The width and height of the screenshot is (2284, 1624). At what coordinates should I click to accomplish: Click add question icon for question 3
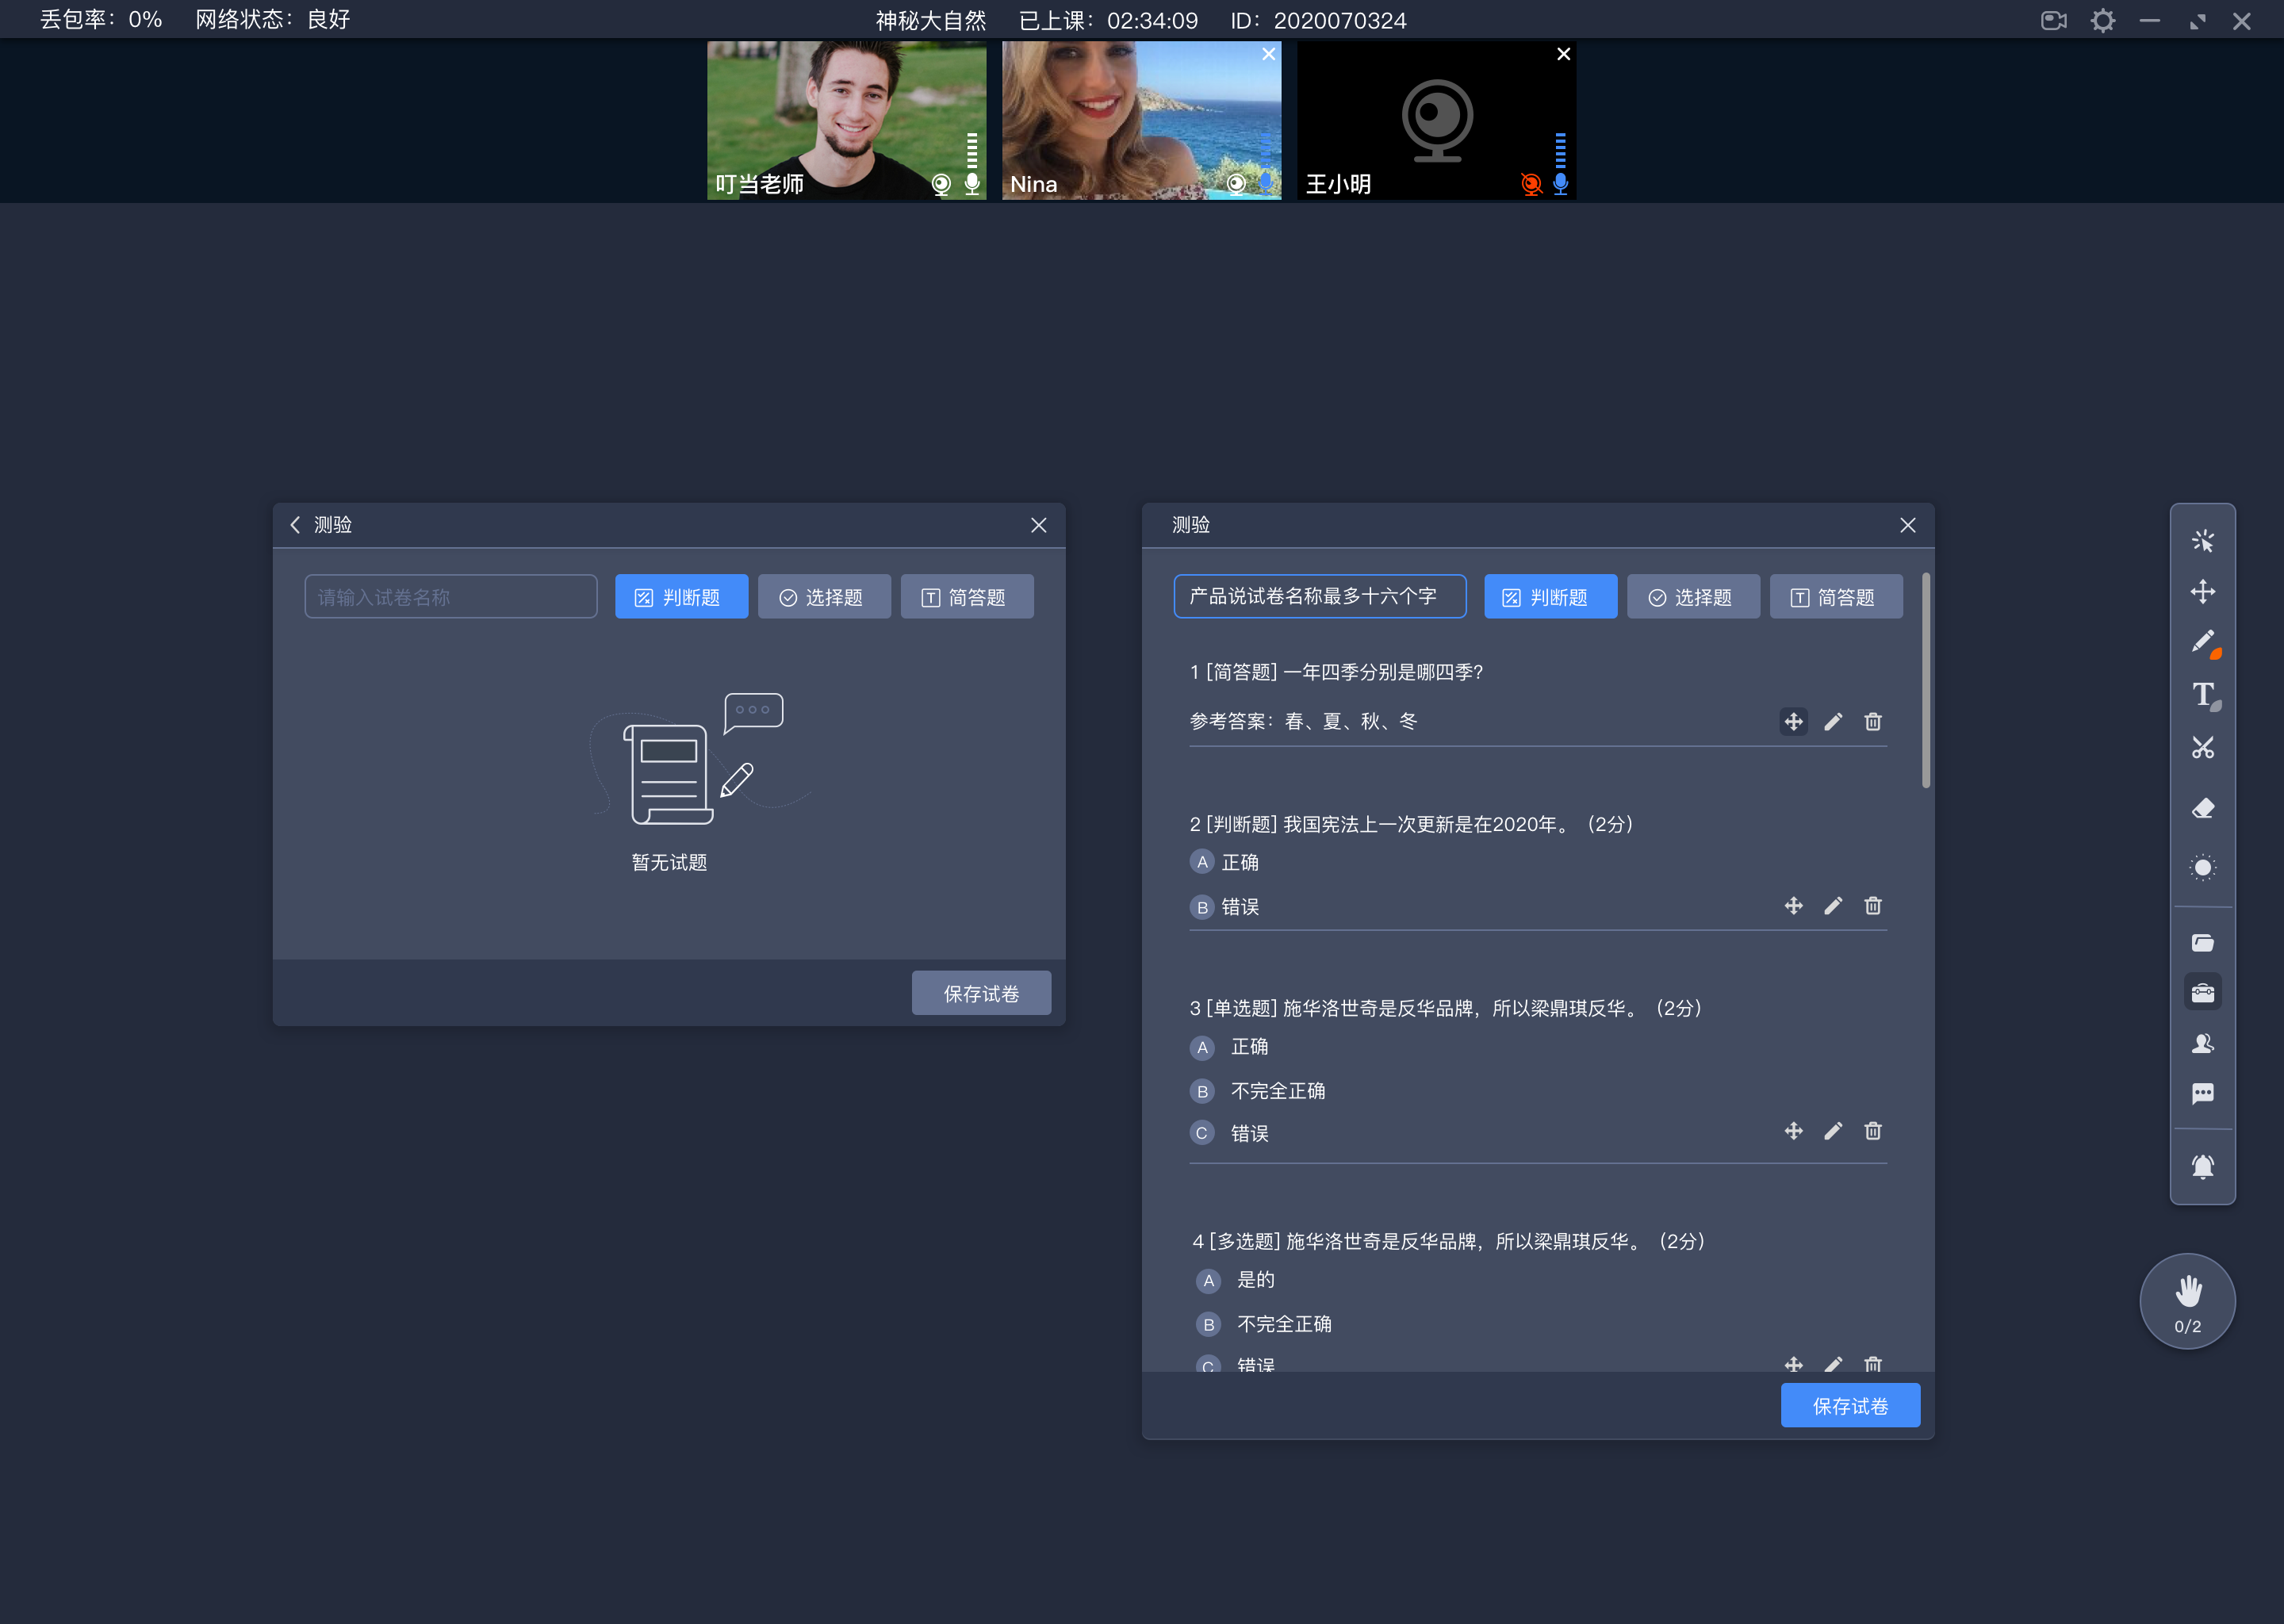(x=1790, y=1132)
